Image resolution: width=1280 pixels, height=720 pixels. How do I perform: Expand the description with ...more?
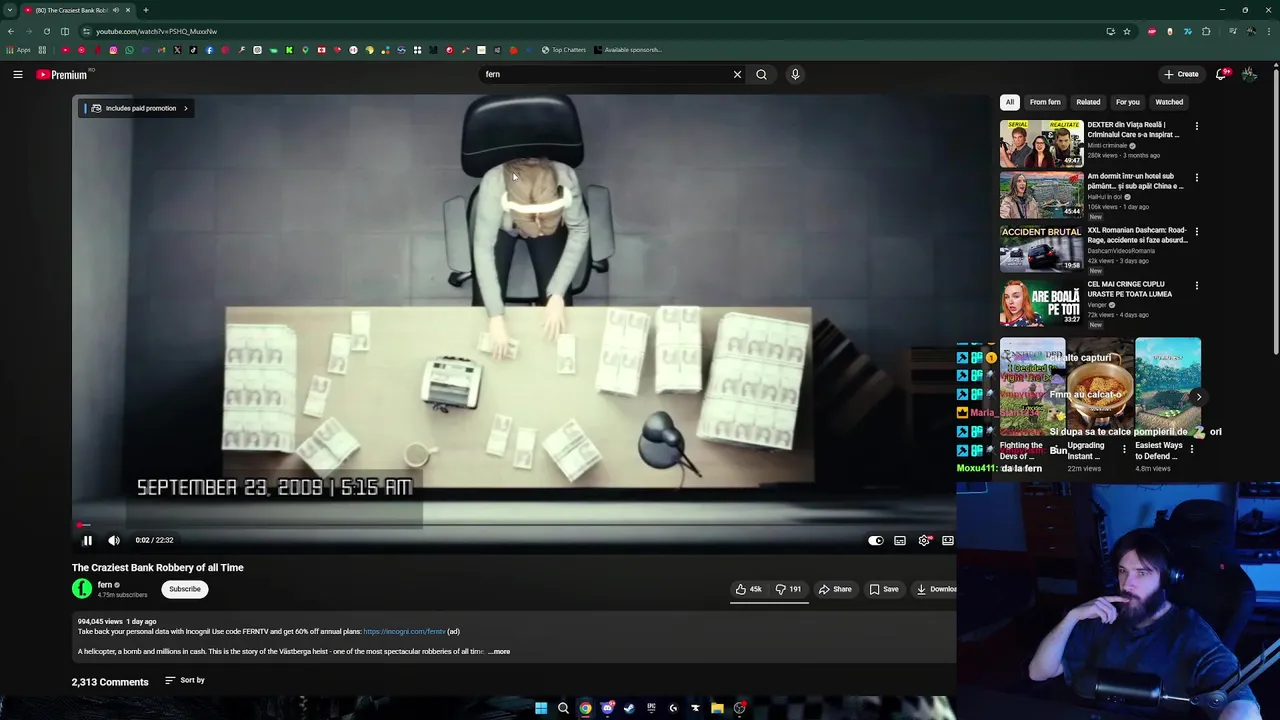point(499,652)
